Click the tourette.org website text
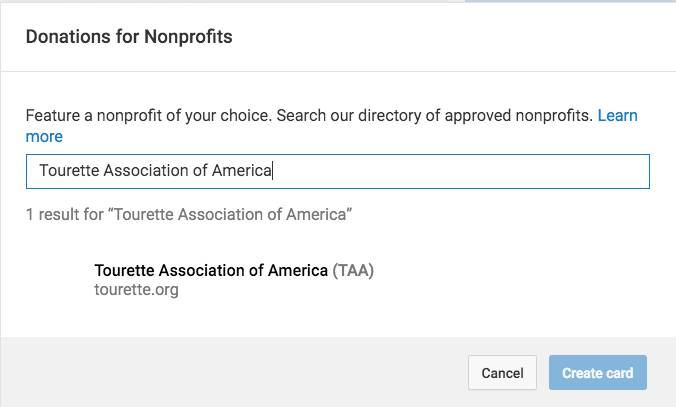 point(136,290)
